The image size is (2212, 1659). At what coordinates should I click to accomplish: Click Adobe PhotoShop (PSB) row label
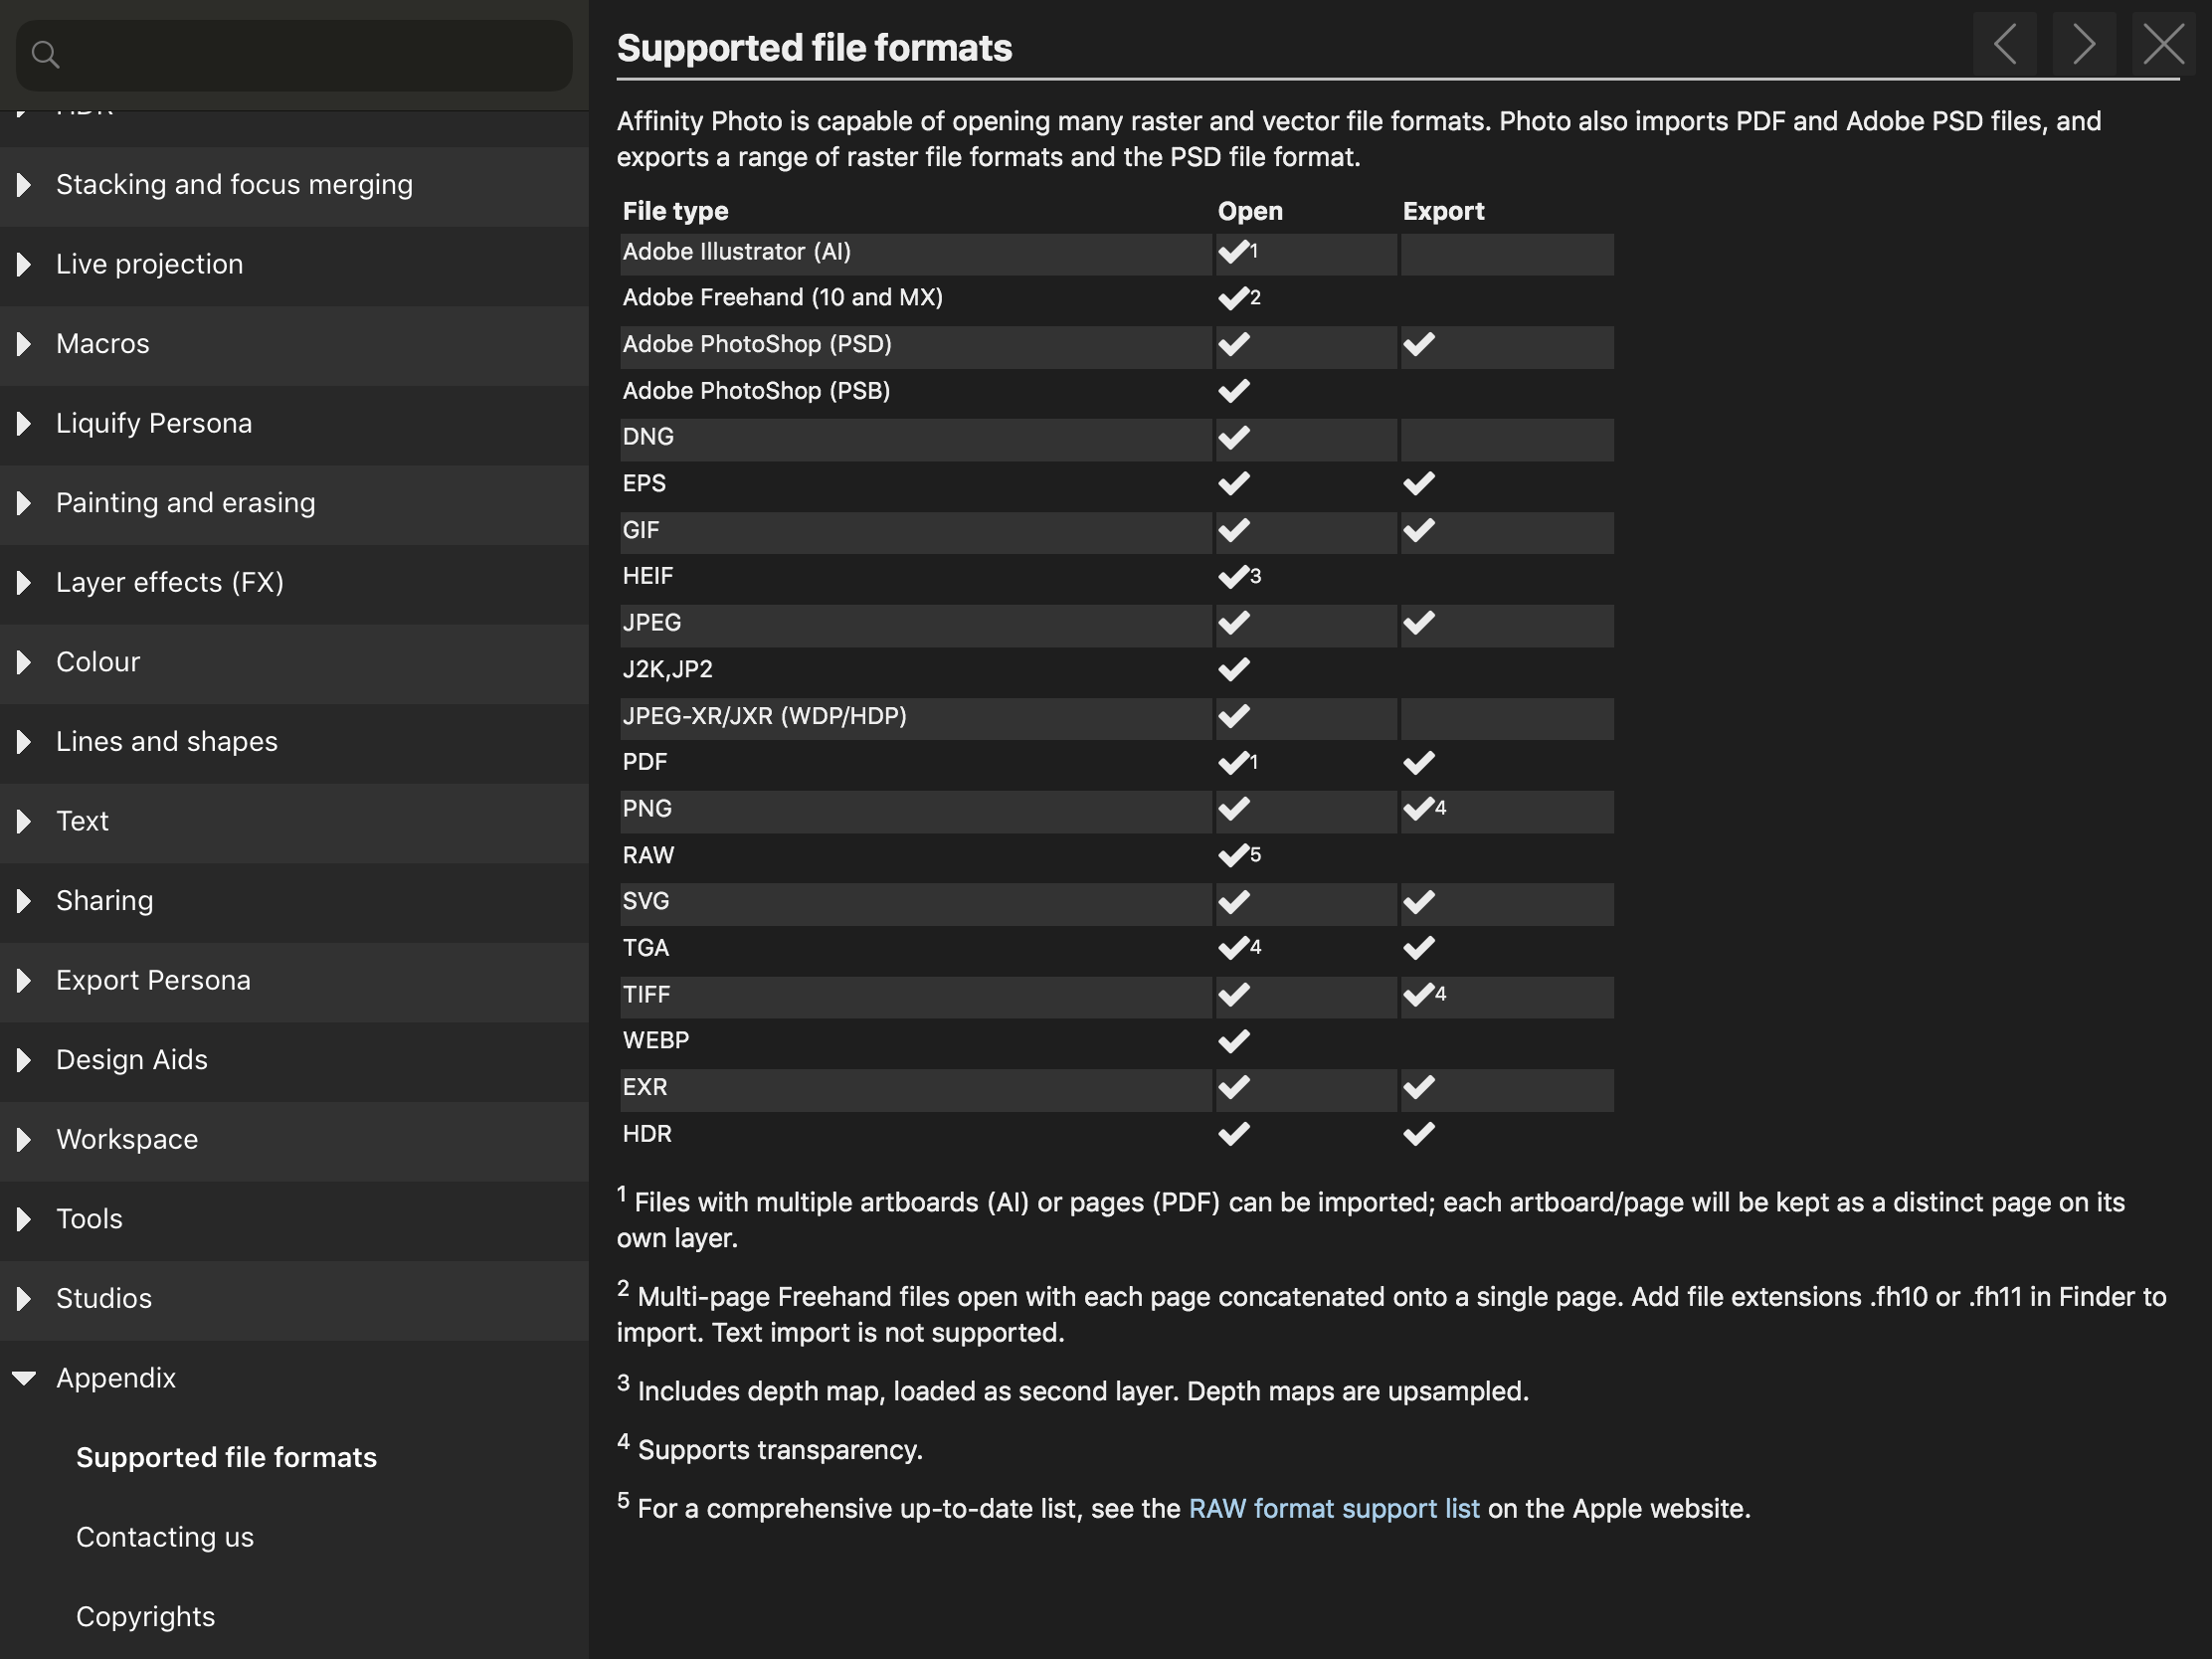756,391
